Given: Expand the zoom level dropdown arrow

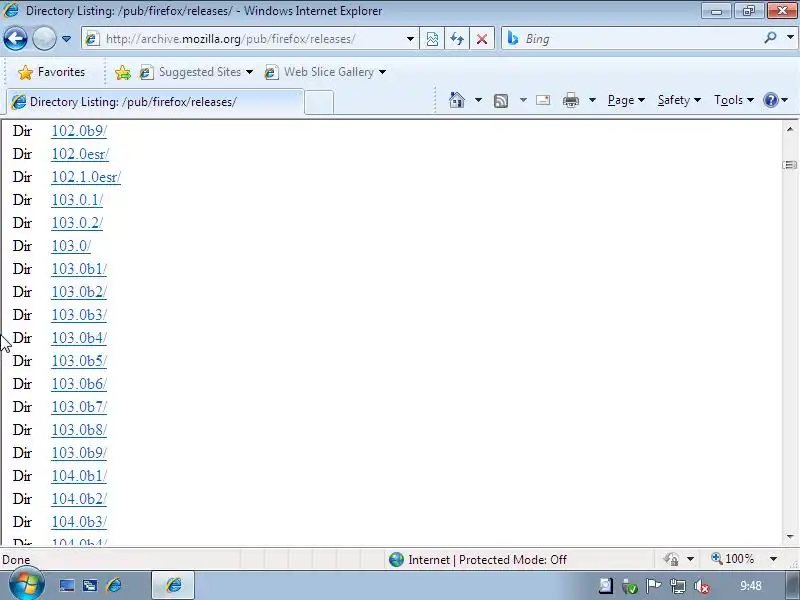Looking at the screenshot, I should coord(773,559).
